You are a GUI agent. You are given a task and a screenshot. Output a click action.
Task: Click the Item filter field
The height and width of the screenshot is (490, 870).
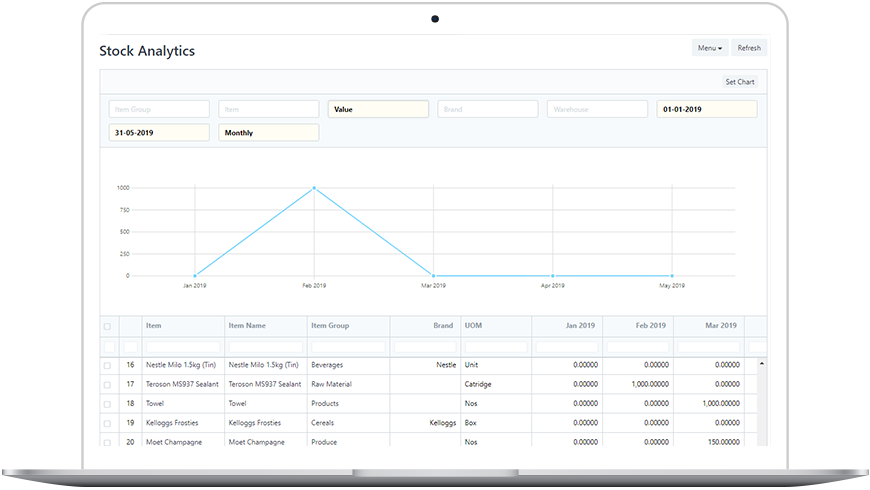[268, 109]
